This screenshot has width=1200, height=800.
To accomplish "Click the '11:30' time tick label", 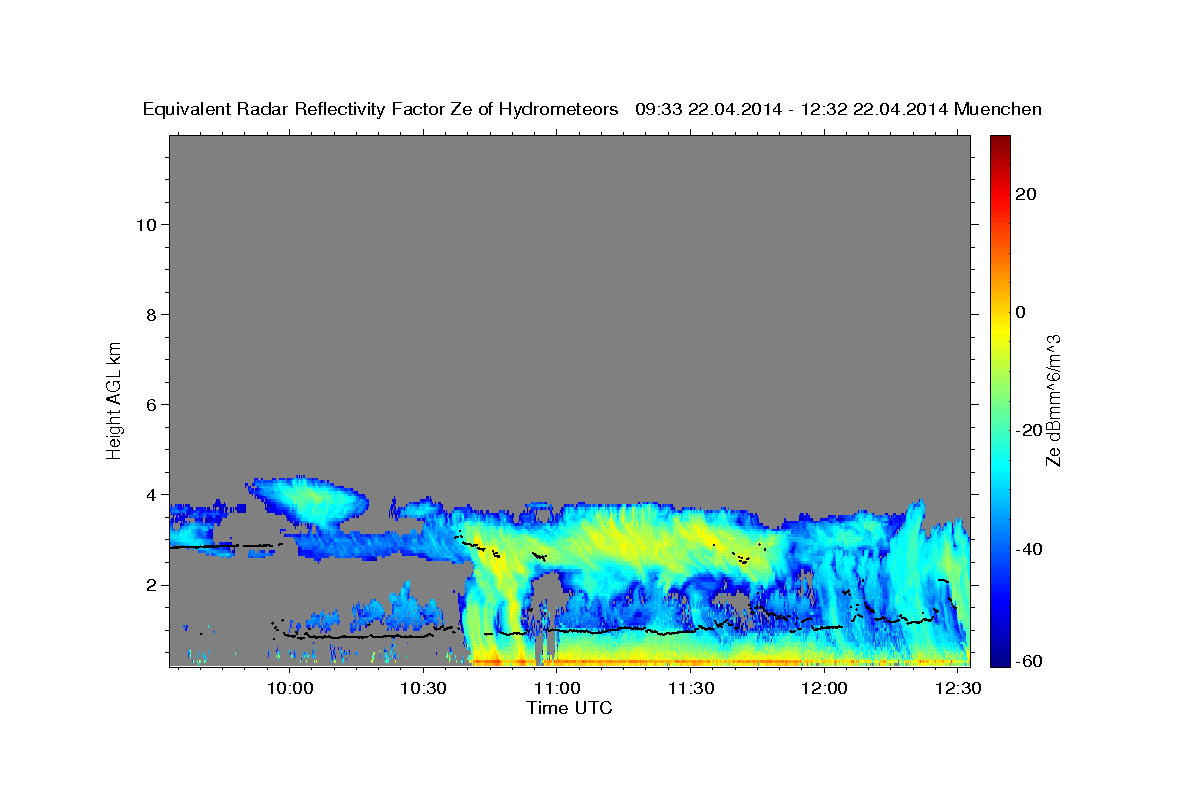I will coord(690,688).
